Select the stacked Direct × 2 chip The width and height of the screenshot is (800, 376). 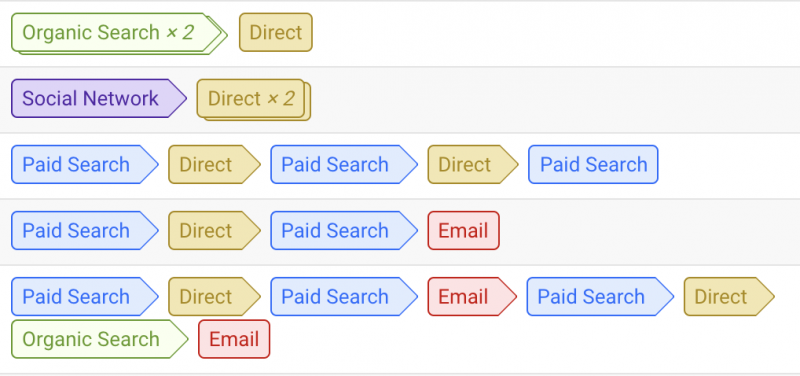click(254, 99)
